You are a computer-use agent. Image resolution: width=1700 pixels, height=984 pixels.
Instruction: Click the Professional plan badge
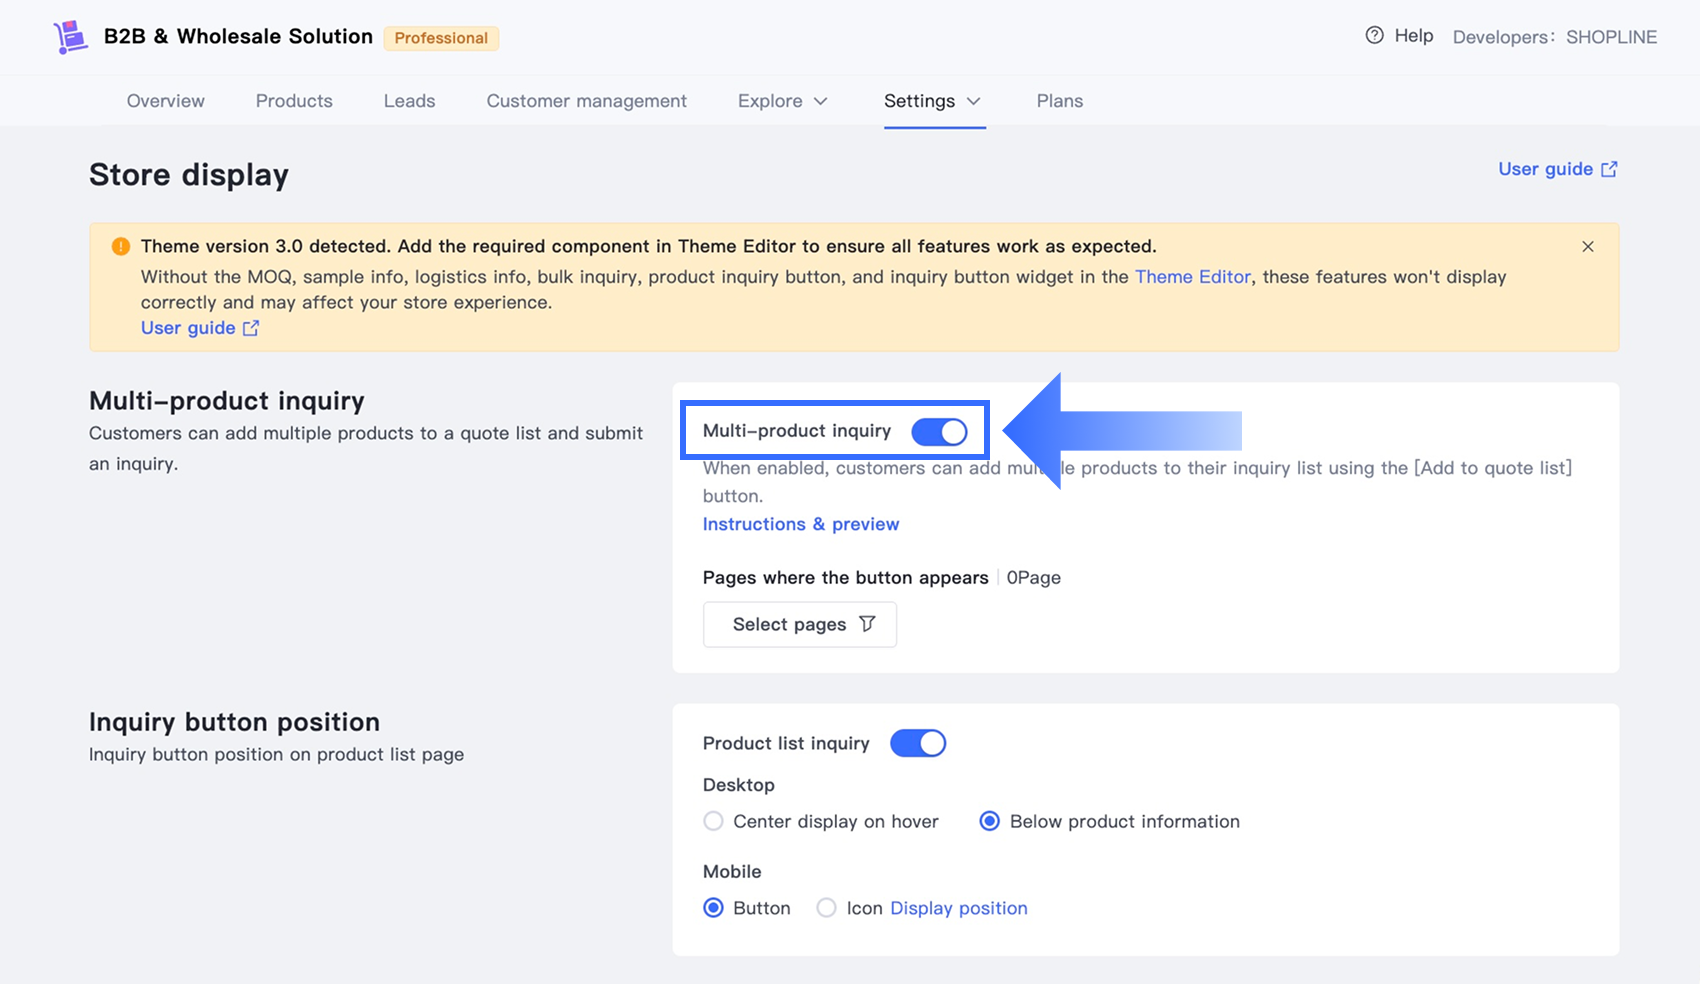tap(441, 38)
